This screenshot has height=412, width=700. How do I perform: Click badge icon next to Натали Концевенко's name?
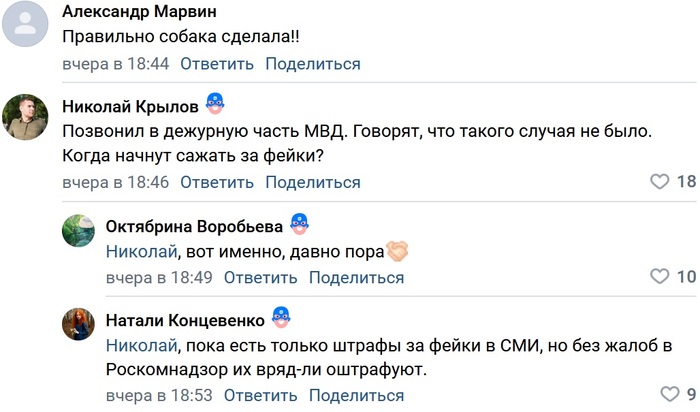coord(281,318)
